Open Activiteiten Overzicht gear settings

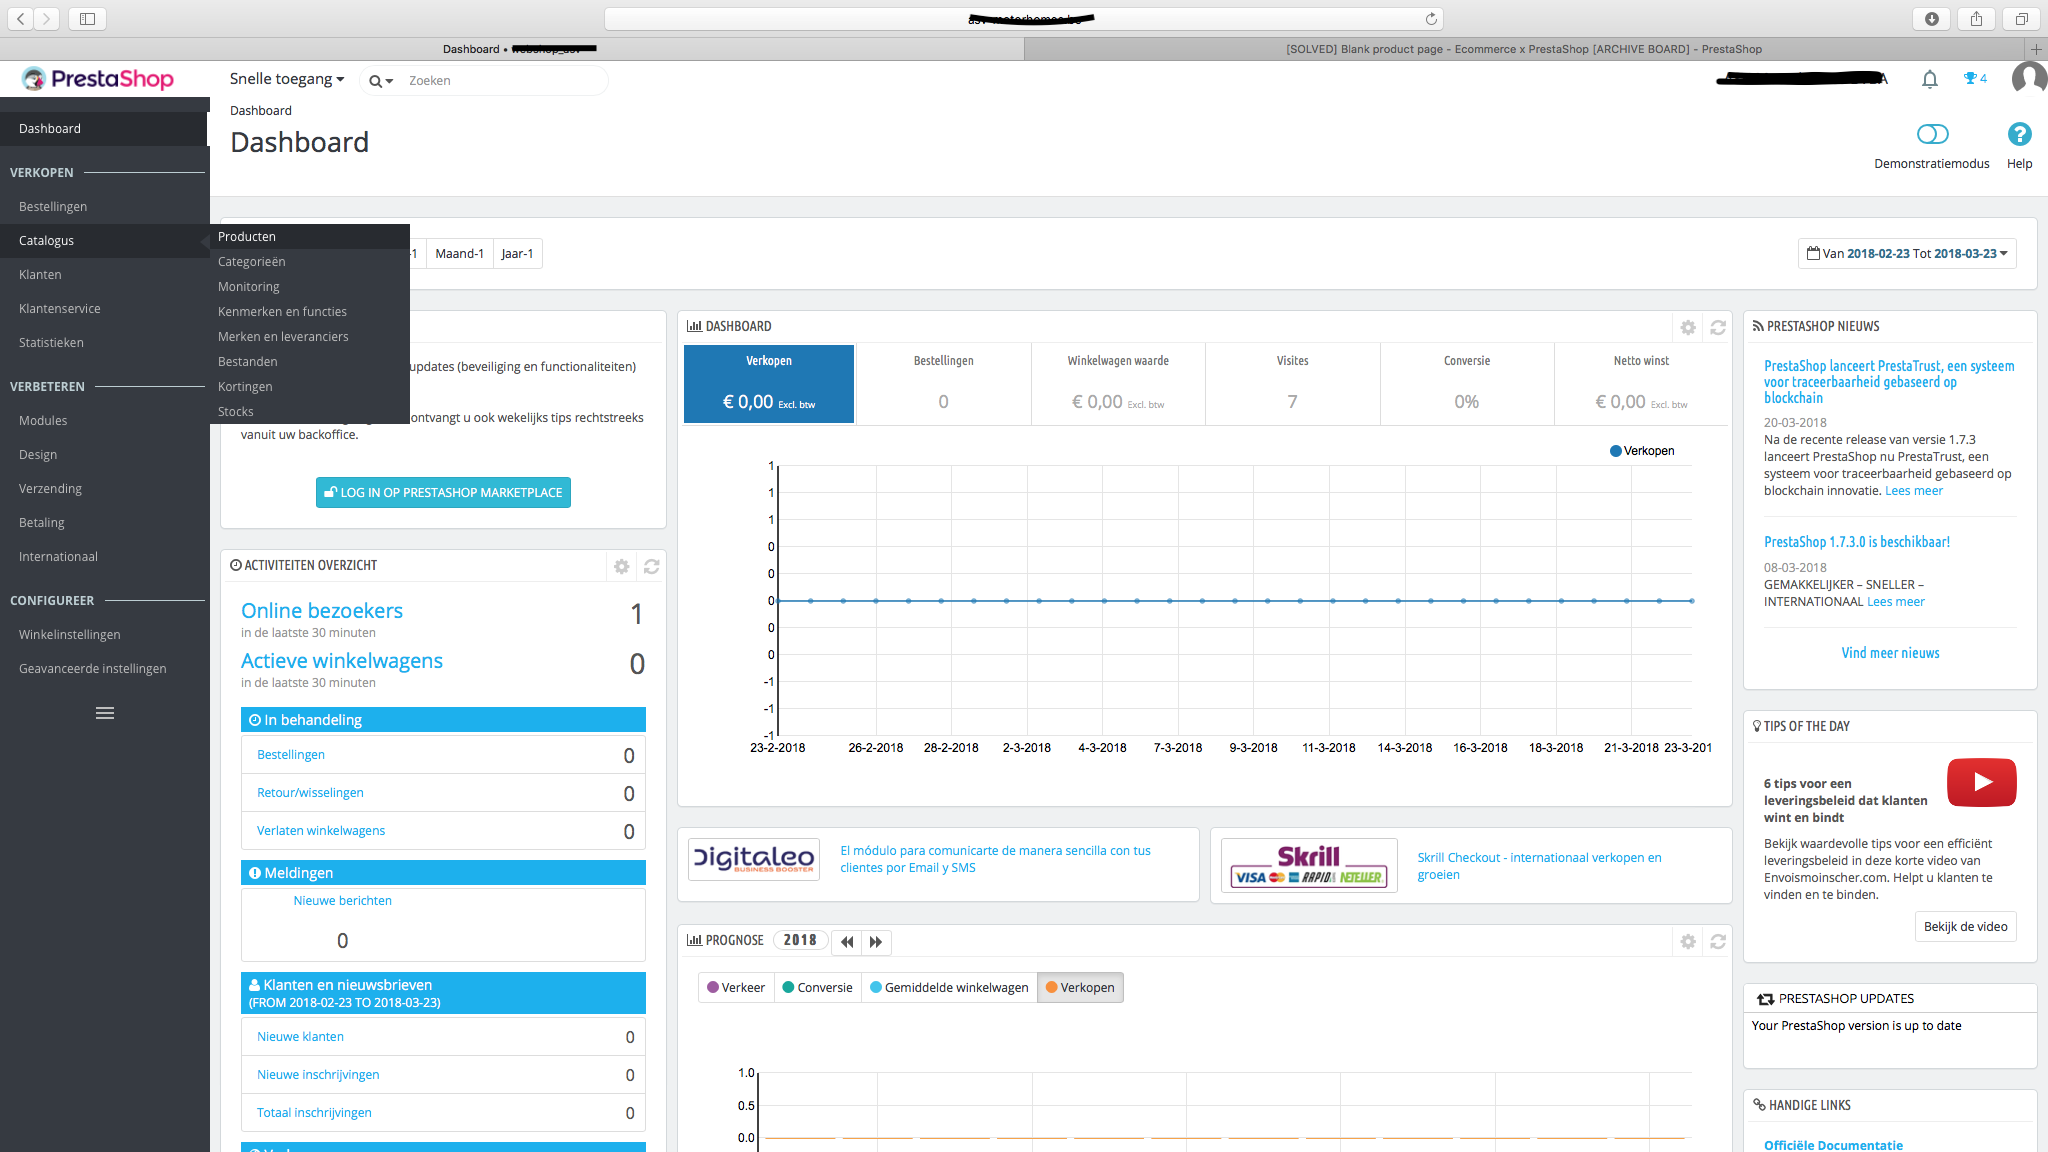click(621, 566)
